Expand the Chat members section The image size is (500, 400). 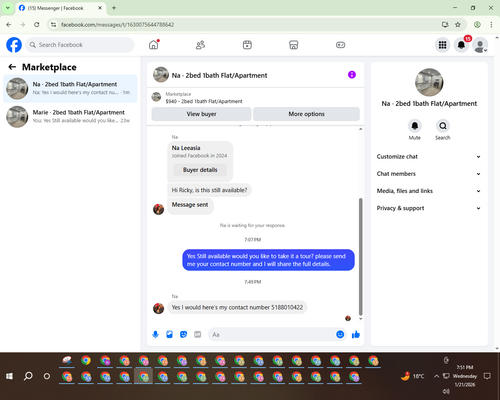pos(429,174)
